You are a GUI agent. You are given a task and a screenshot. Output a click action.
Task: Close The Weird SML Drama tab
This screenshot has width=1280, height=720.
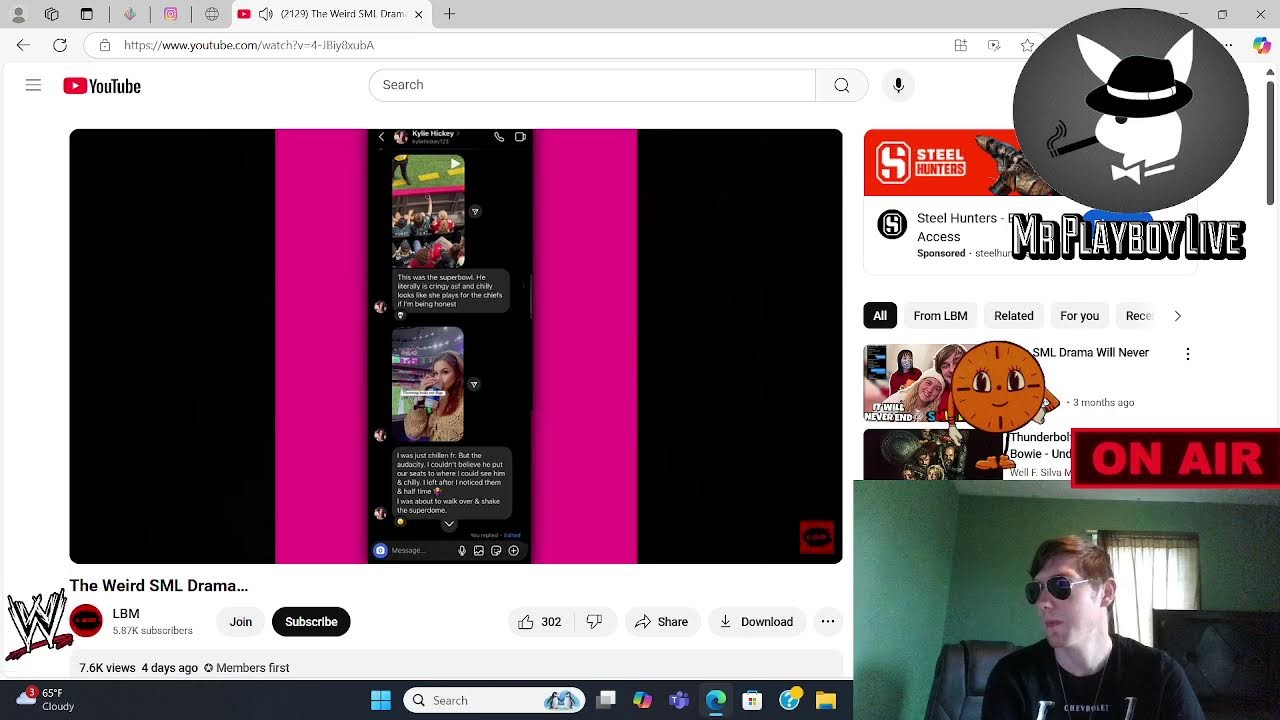click(x=419, y=14)
